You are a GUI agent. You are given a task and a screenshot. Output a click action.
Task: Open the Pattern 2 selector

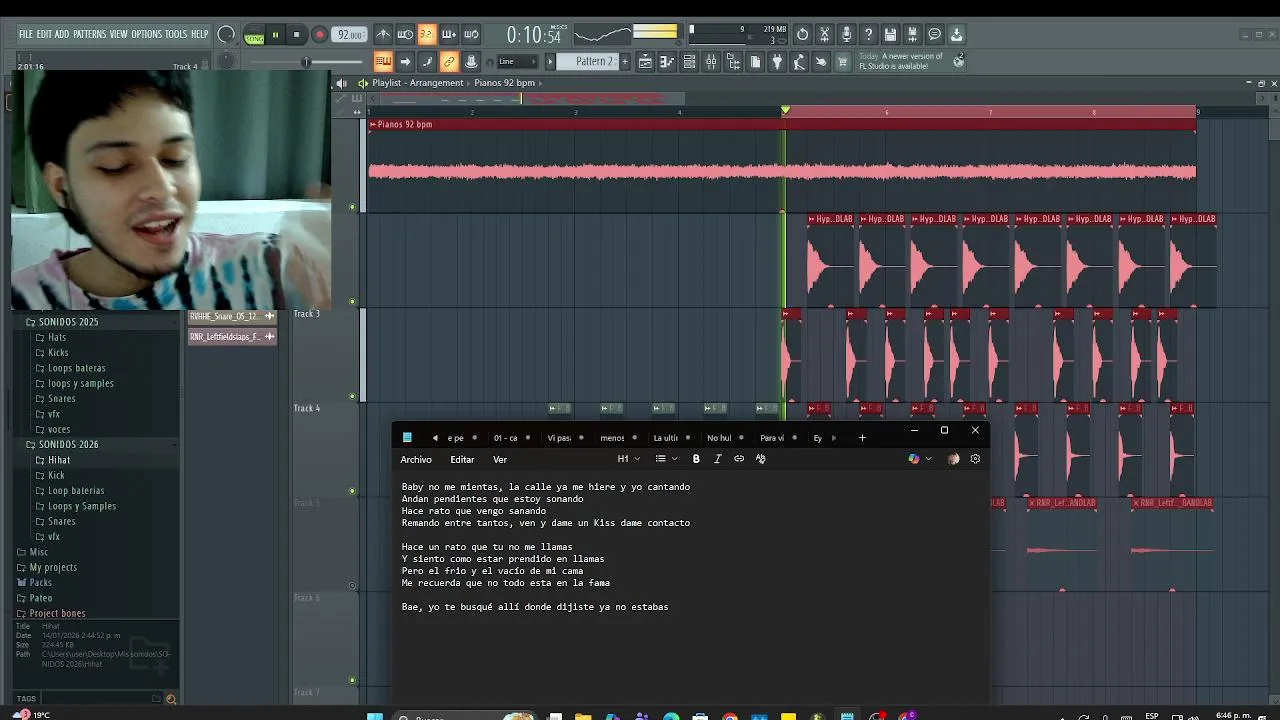[x=595, y=61]
